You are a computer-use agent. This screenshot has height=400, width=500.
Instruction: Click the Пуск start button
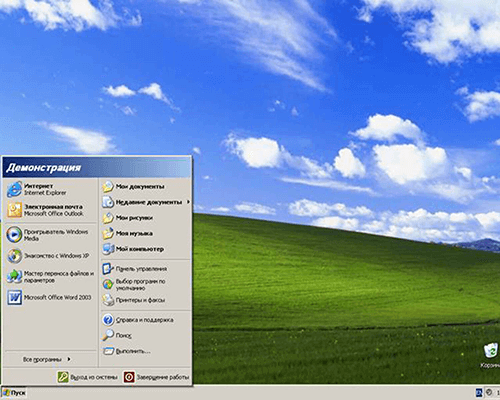click(14, 393)
